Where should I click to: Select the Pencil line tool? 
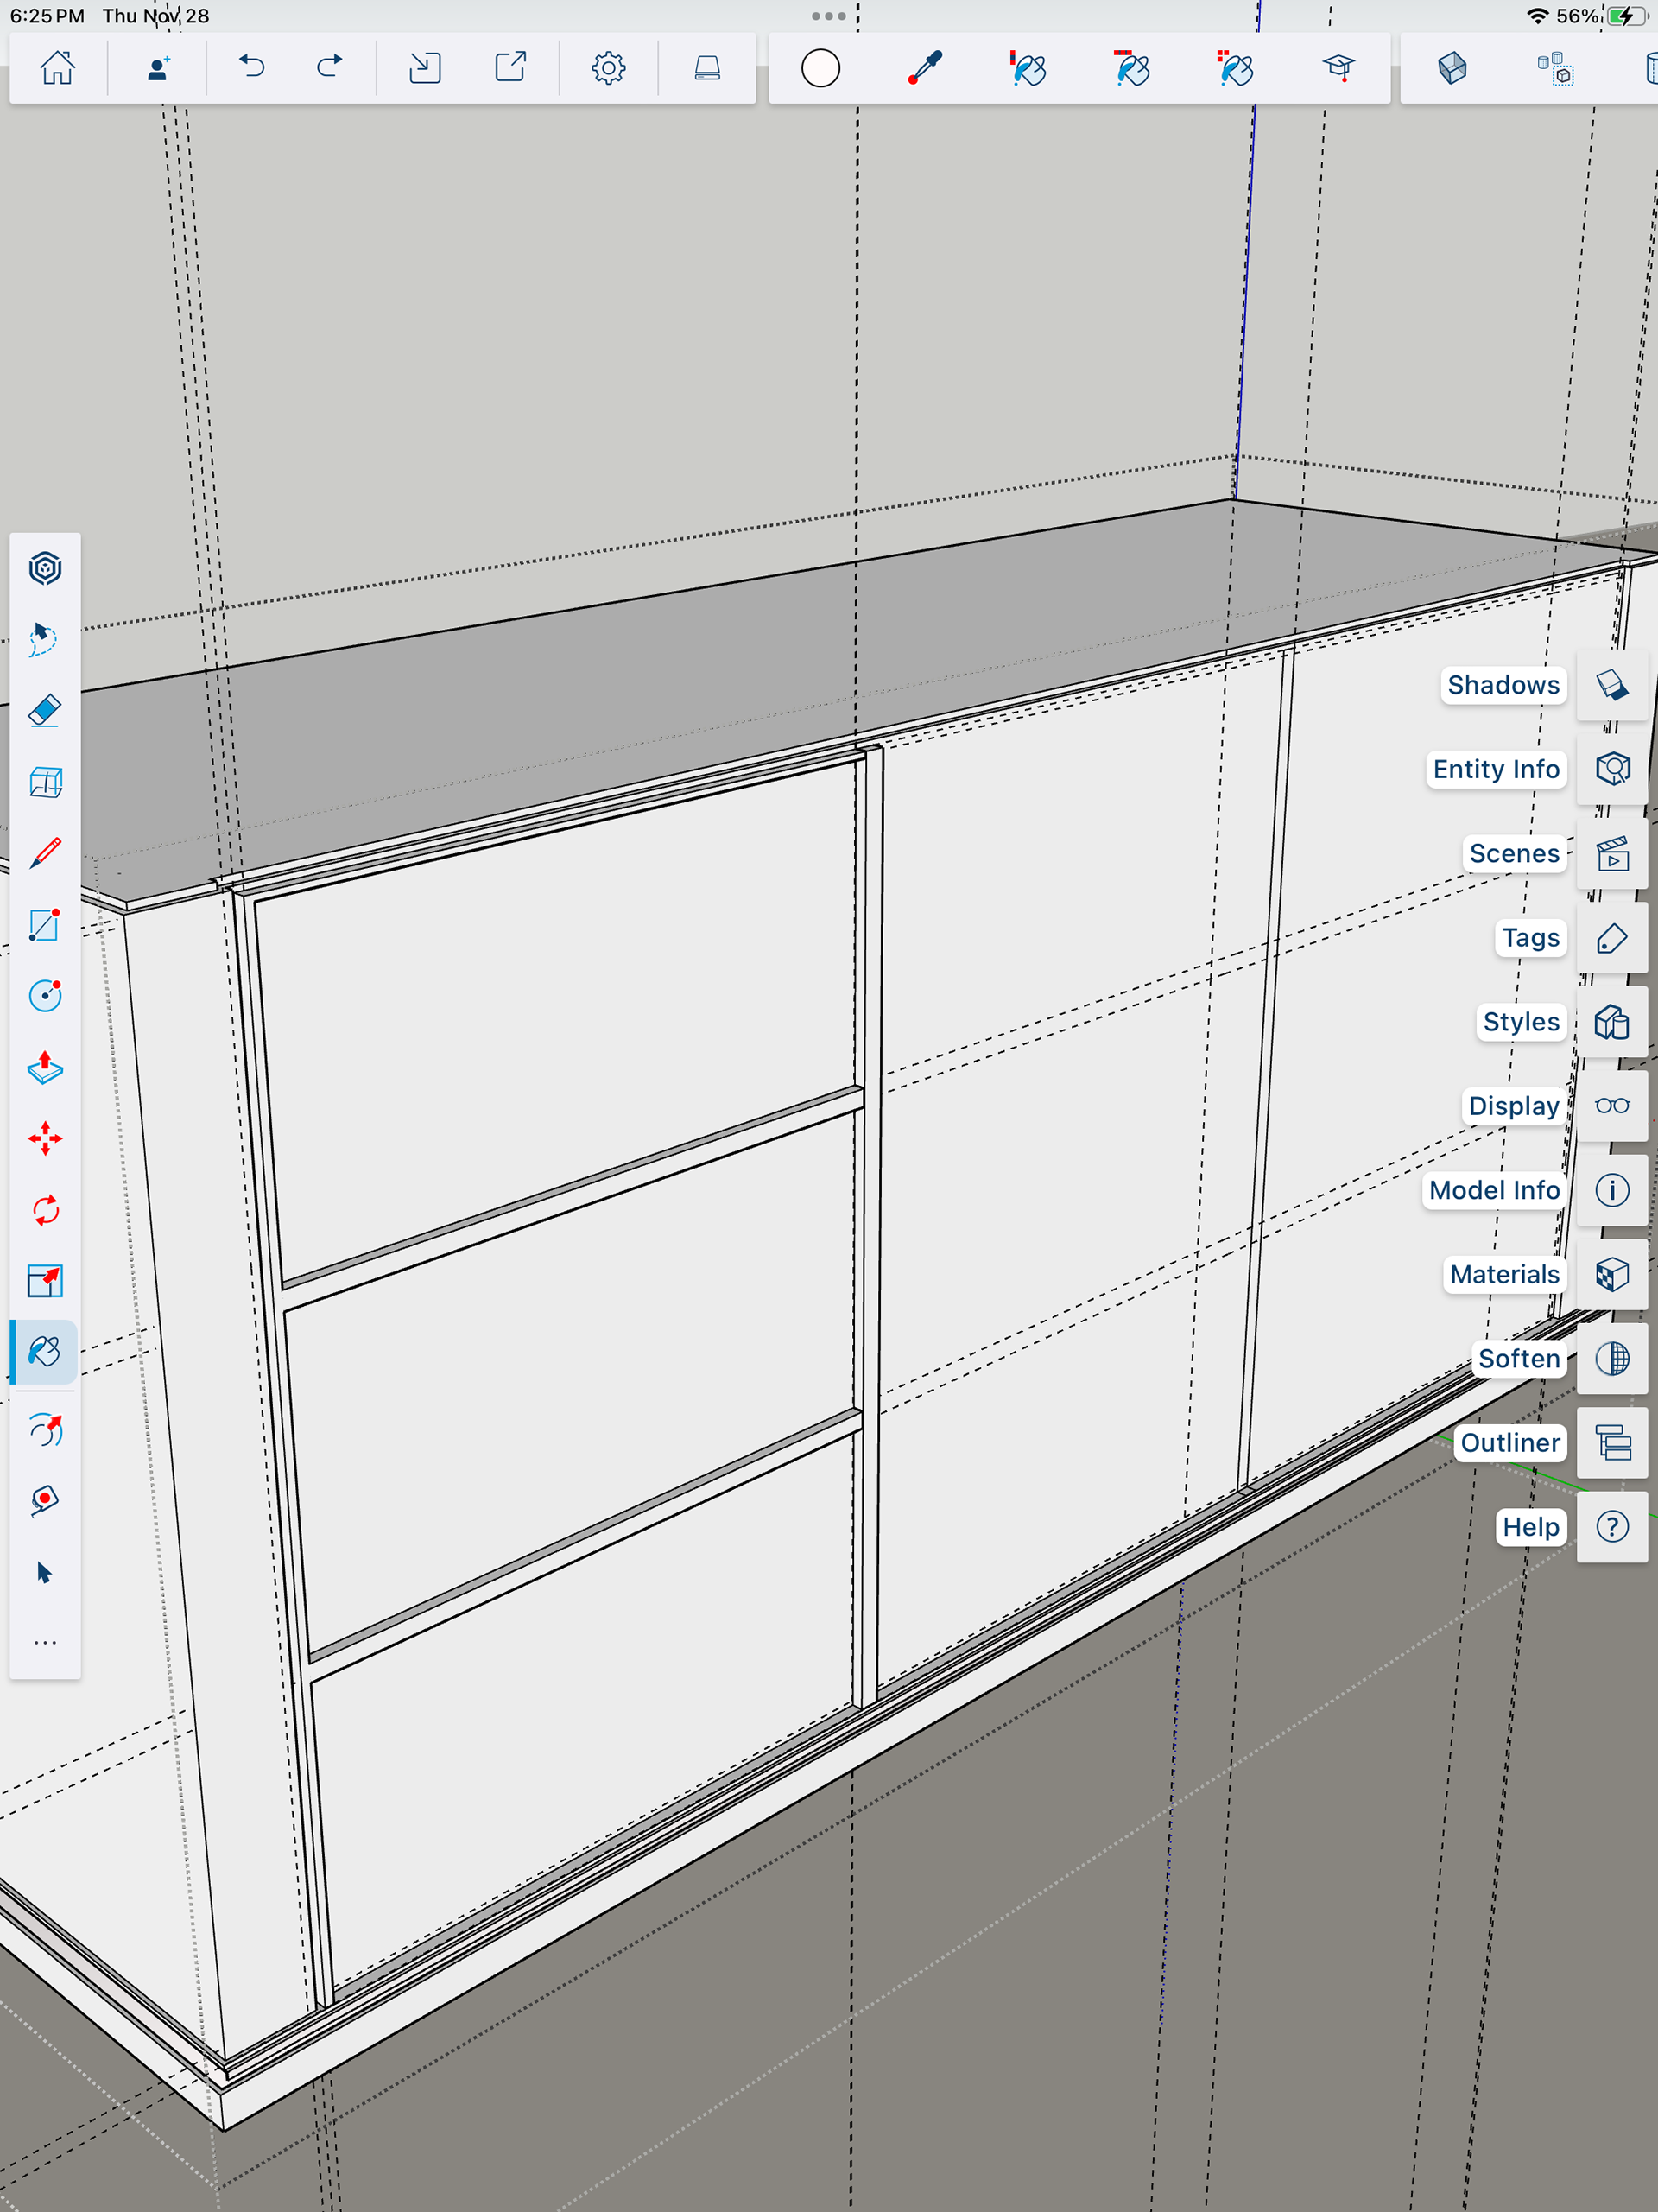45,853
